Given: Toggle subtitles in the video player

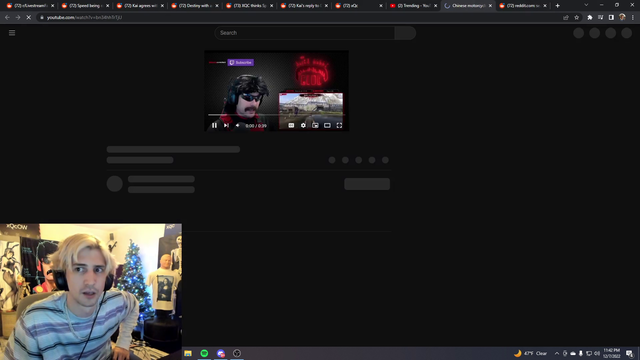Looking at the screenshot, I should click(x=291, y=125).
